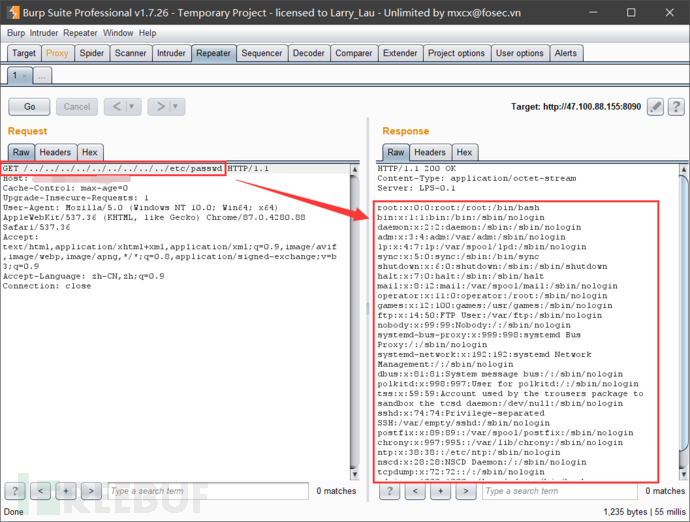Select the Repeater tool tab
The image size is (690, 522).
tap(213, 53)
